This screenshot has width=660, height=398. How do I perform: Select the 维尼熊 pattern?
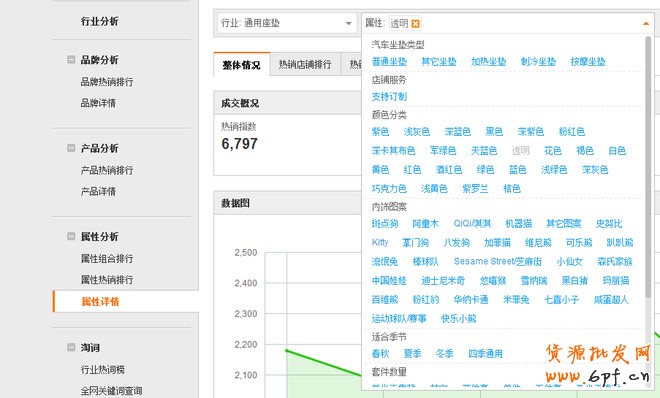tap(538, 242)
